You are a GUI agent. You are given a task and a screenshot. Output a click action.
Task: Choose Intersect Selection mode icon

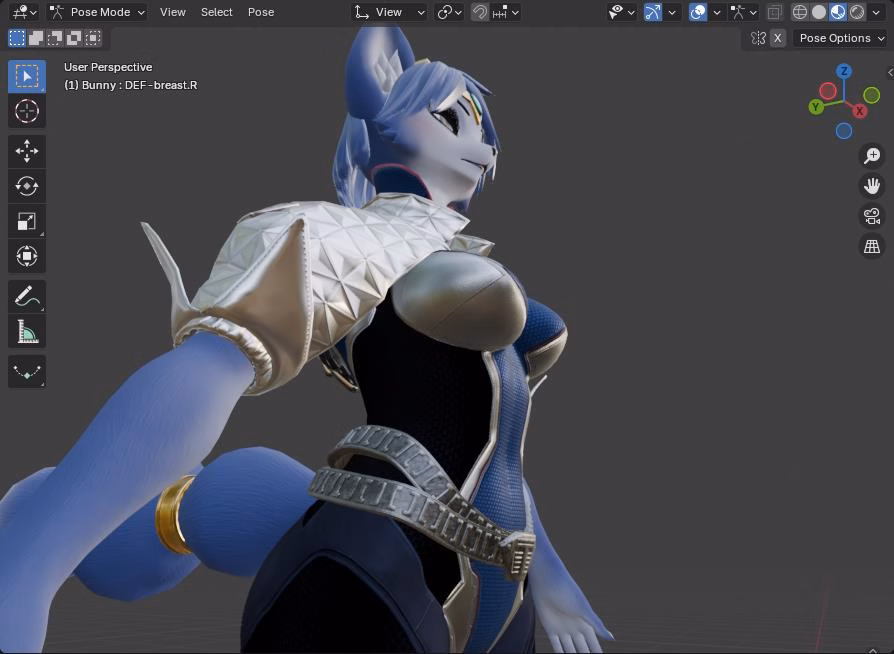tap(93, 38)
